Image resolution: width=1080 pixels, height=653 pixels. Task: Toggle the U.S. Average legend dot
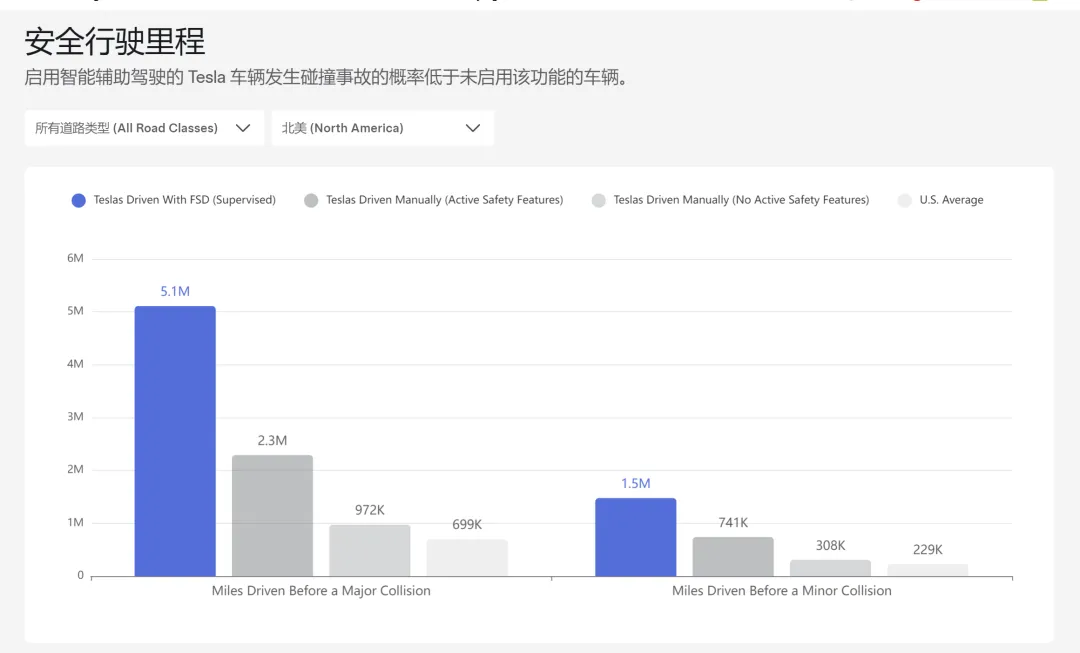tap(904, 200)
